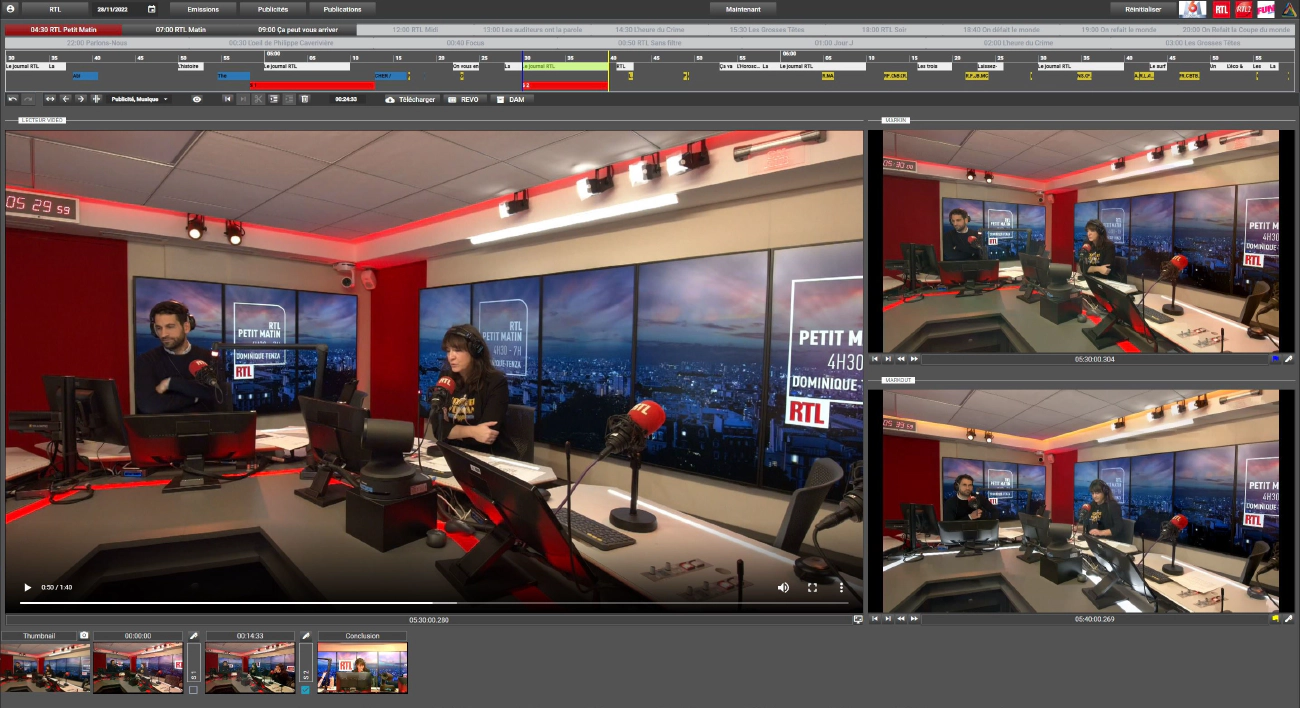Click the edit icon beside 00:00:00
The width and height of the screenshot is (1300, 708).
tap(193, 635)
